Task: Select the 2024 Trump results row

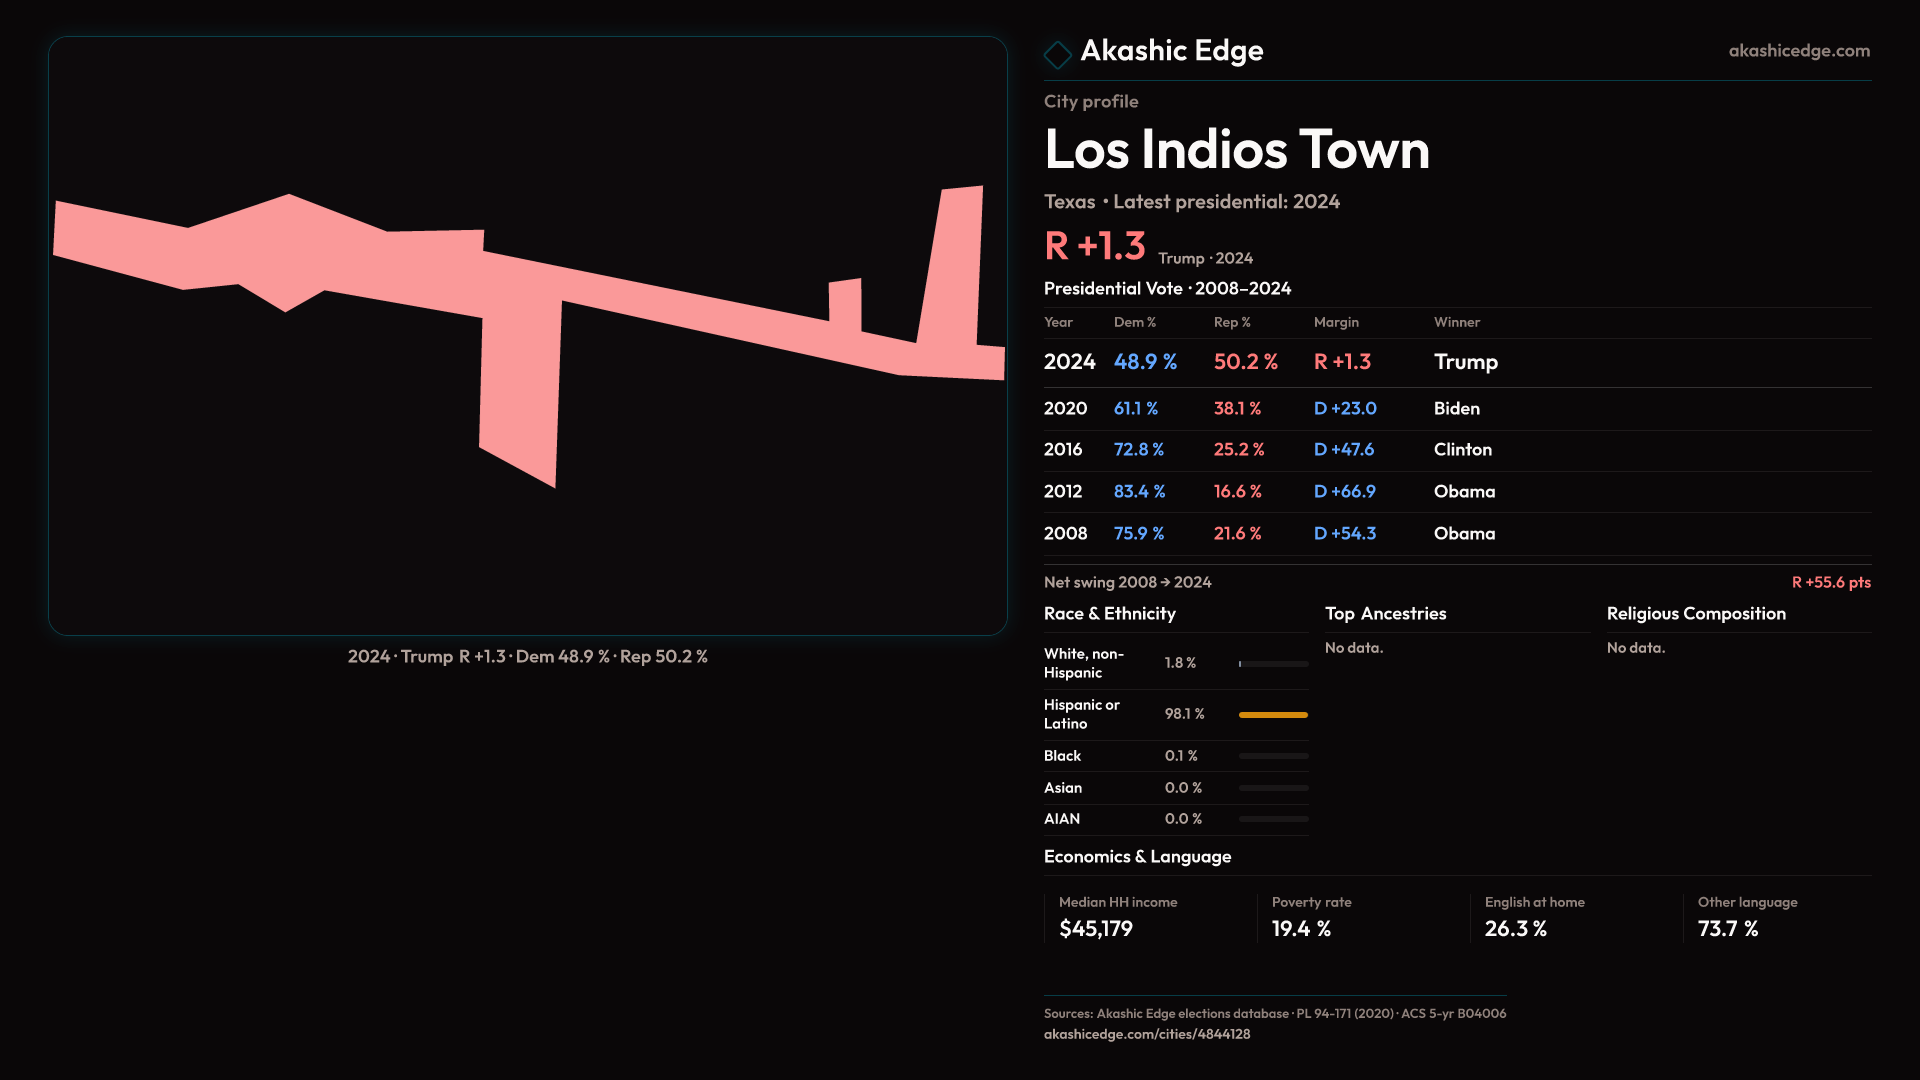Action: point(1456,362)
